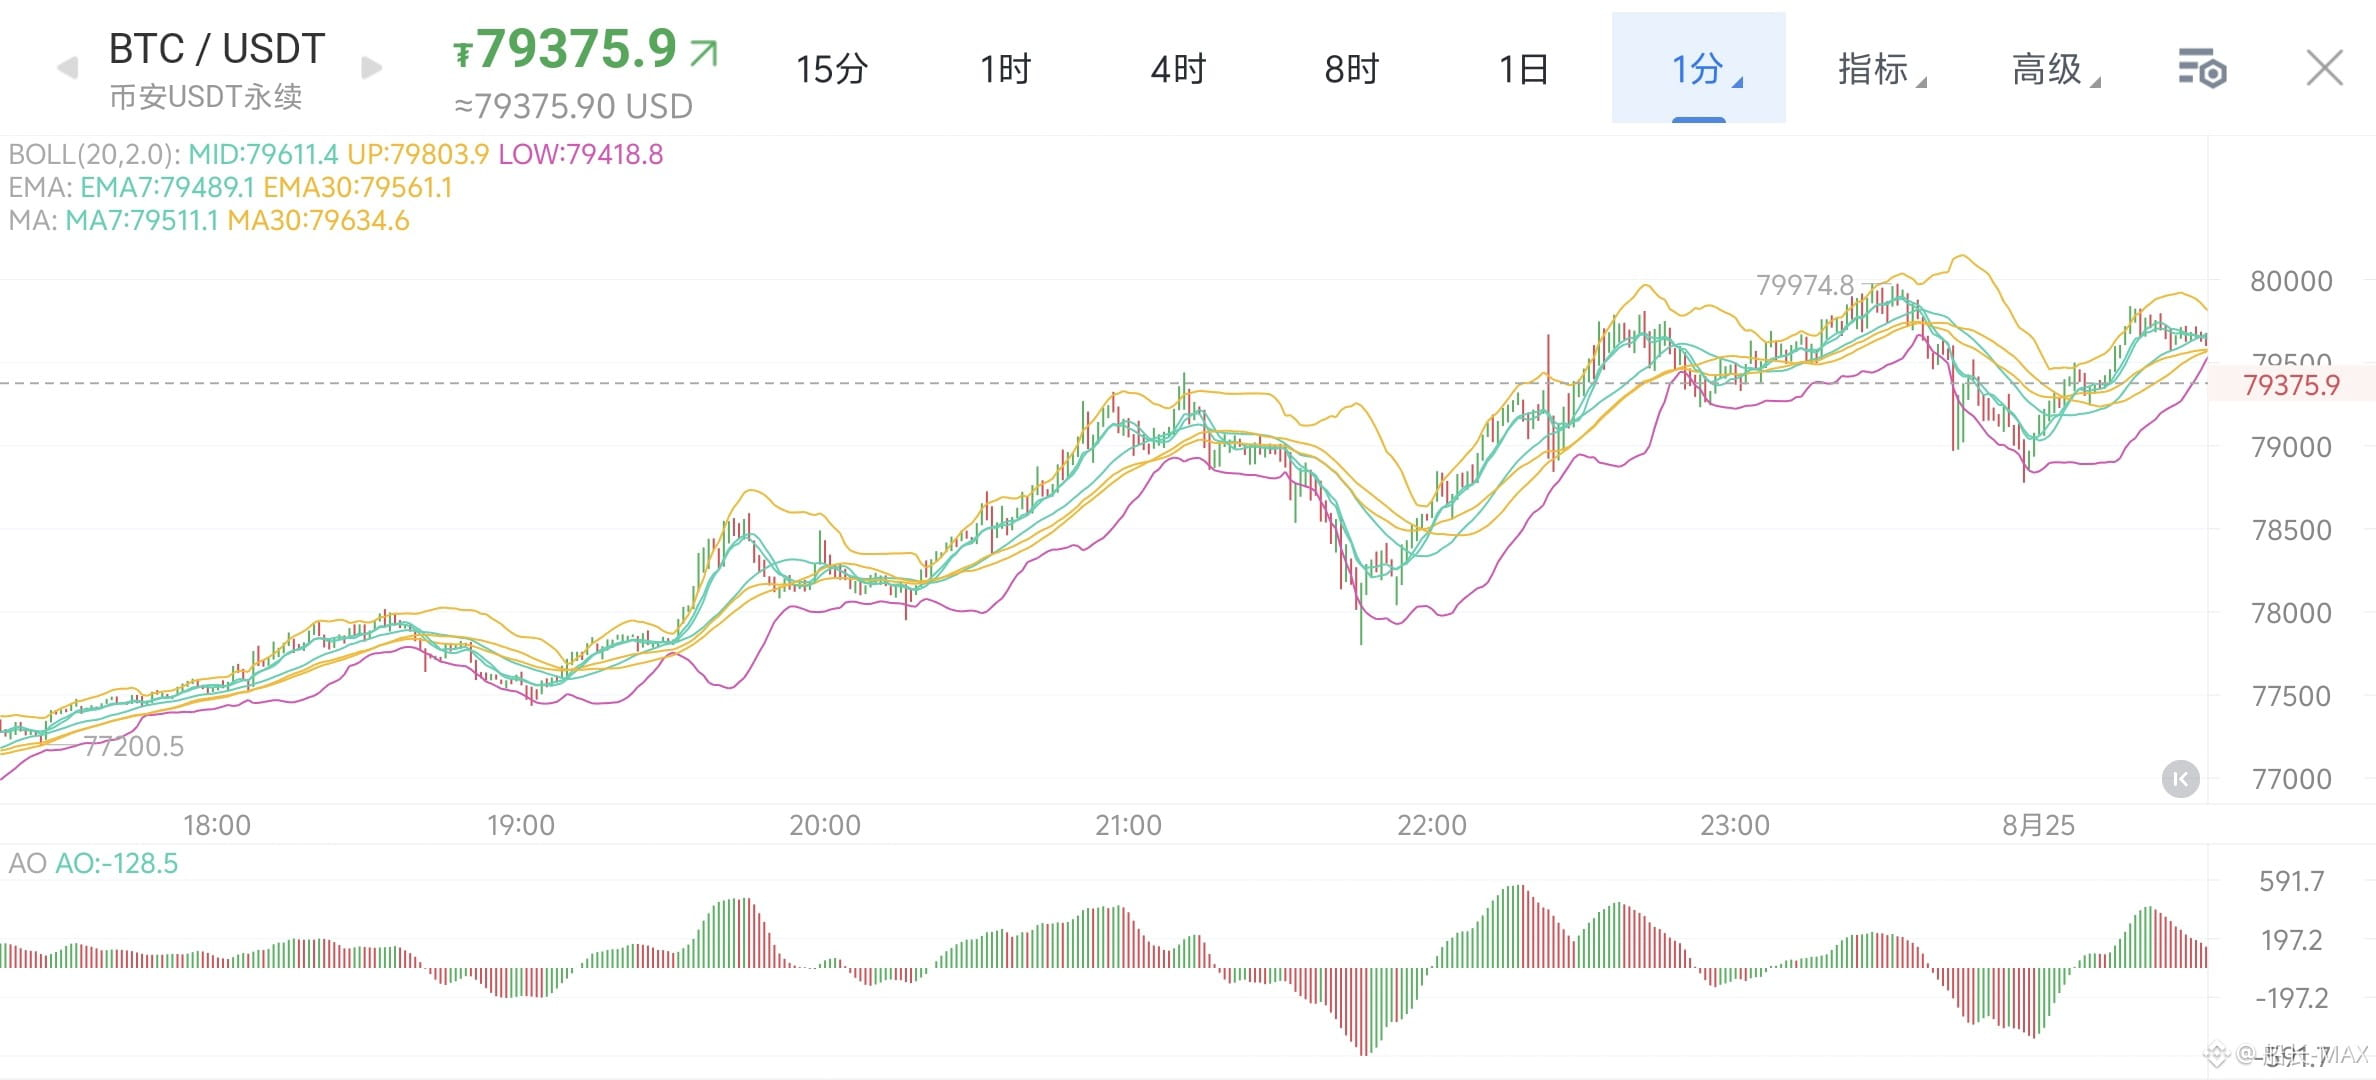
Task: Tap the 77000 price axis label
Action: 2291,779
